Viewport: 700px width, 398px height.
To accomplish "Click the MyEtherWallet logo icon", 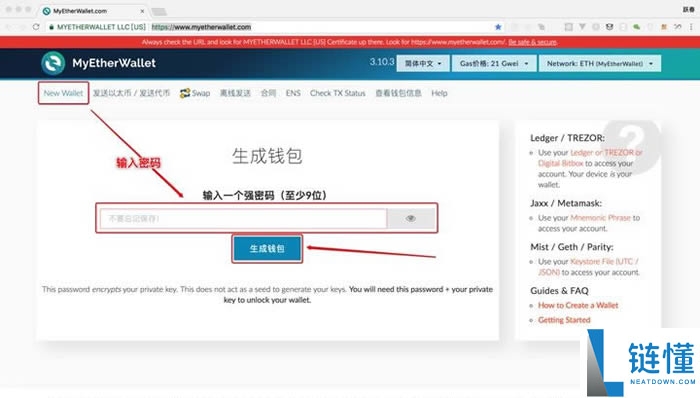I will (x=53, y=63).
